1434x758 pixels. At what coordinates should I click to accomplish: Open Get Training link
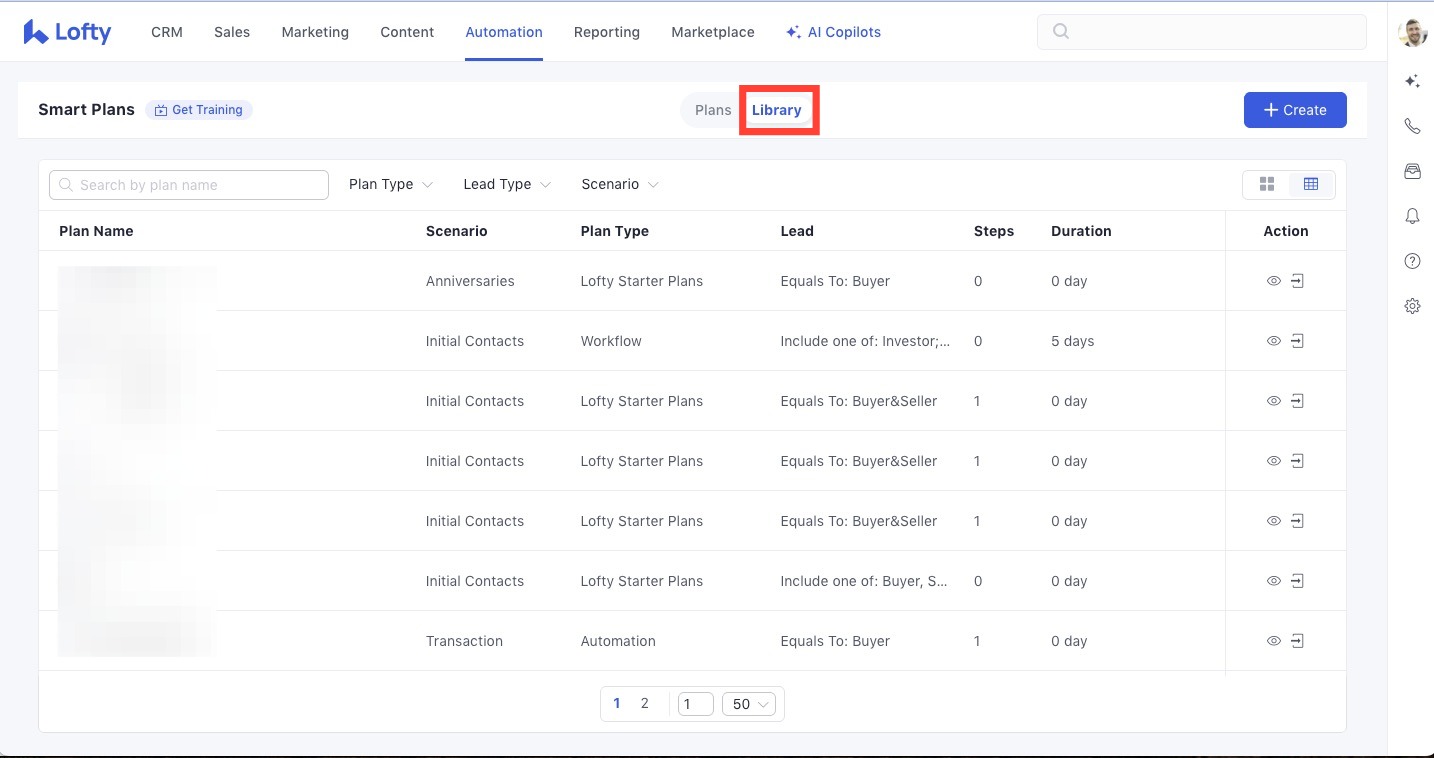coord(199,110)
